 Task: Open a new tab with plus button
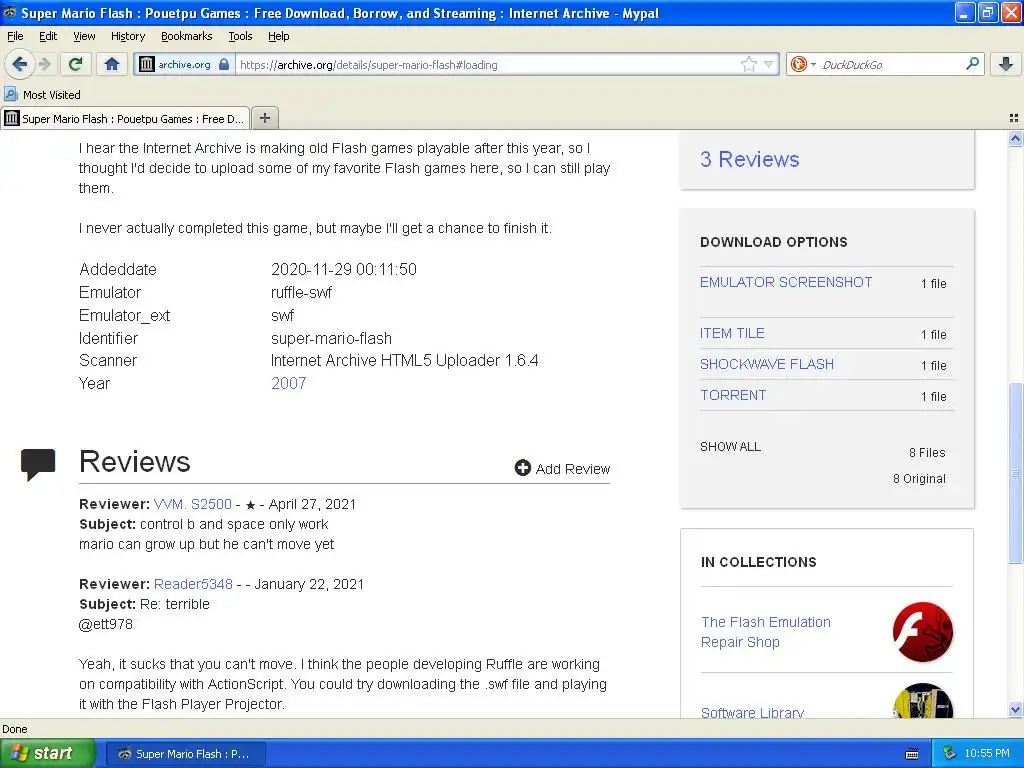click(264, 118)
